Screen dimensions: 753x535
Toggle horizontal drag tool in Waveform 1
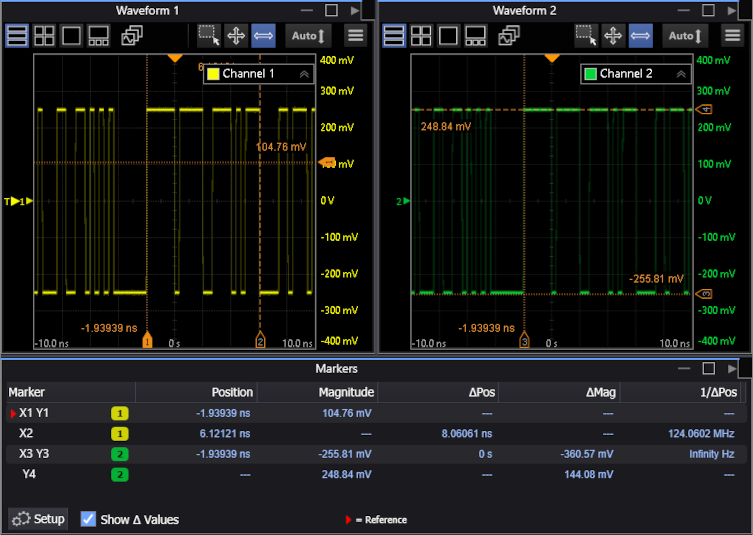click(263, 36)
